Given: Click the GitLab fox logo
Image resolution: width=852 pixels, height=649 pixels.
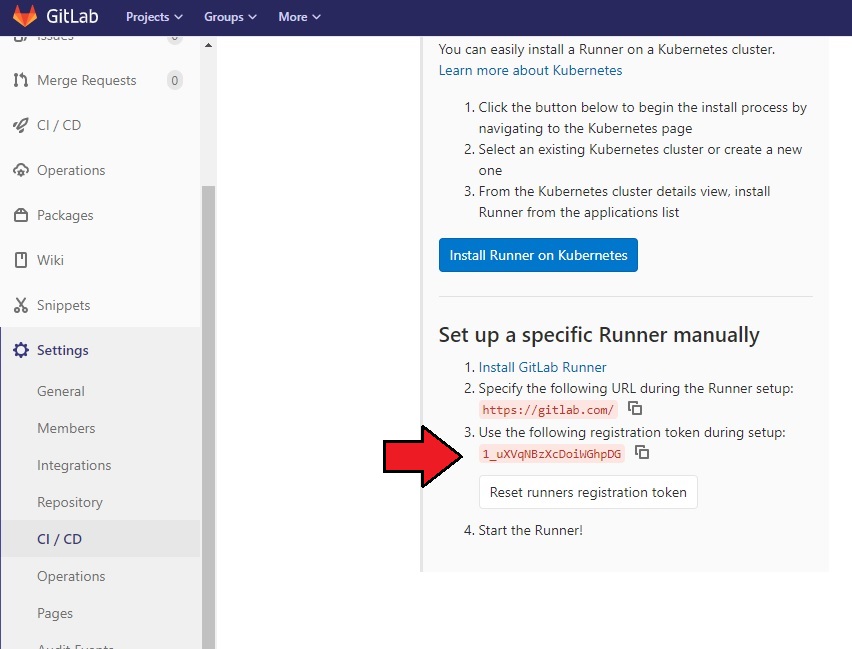Looking at the screenshot, I should click(25, 17).
